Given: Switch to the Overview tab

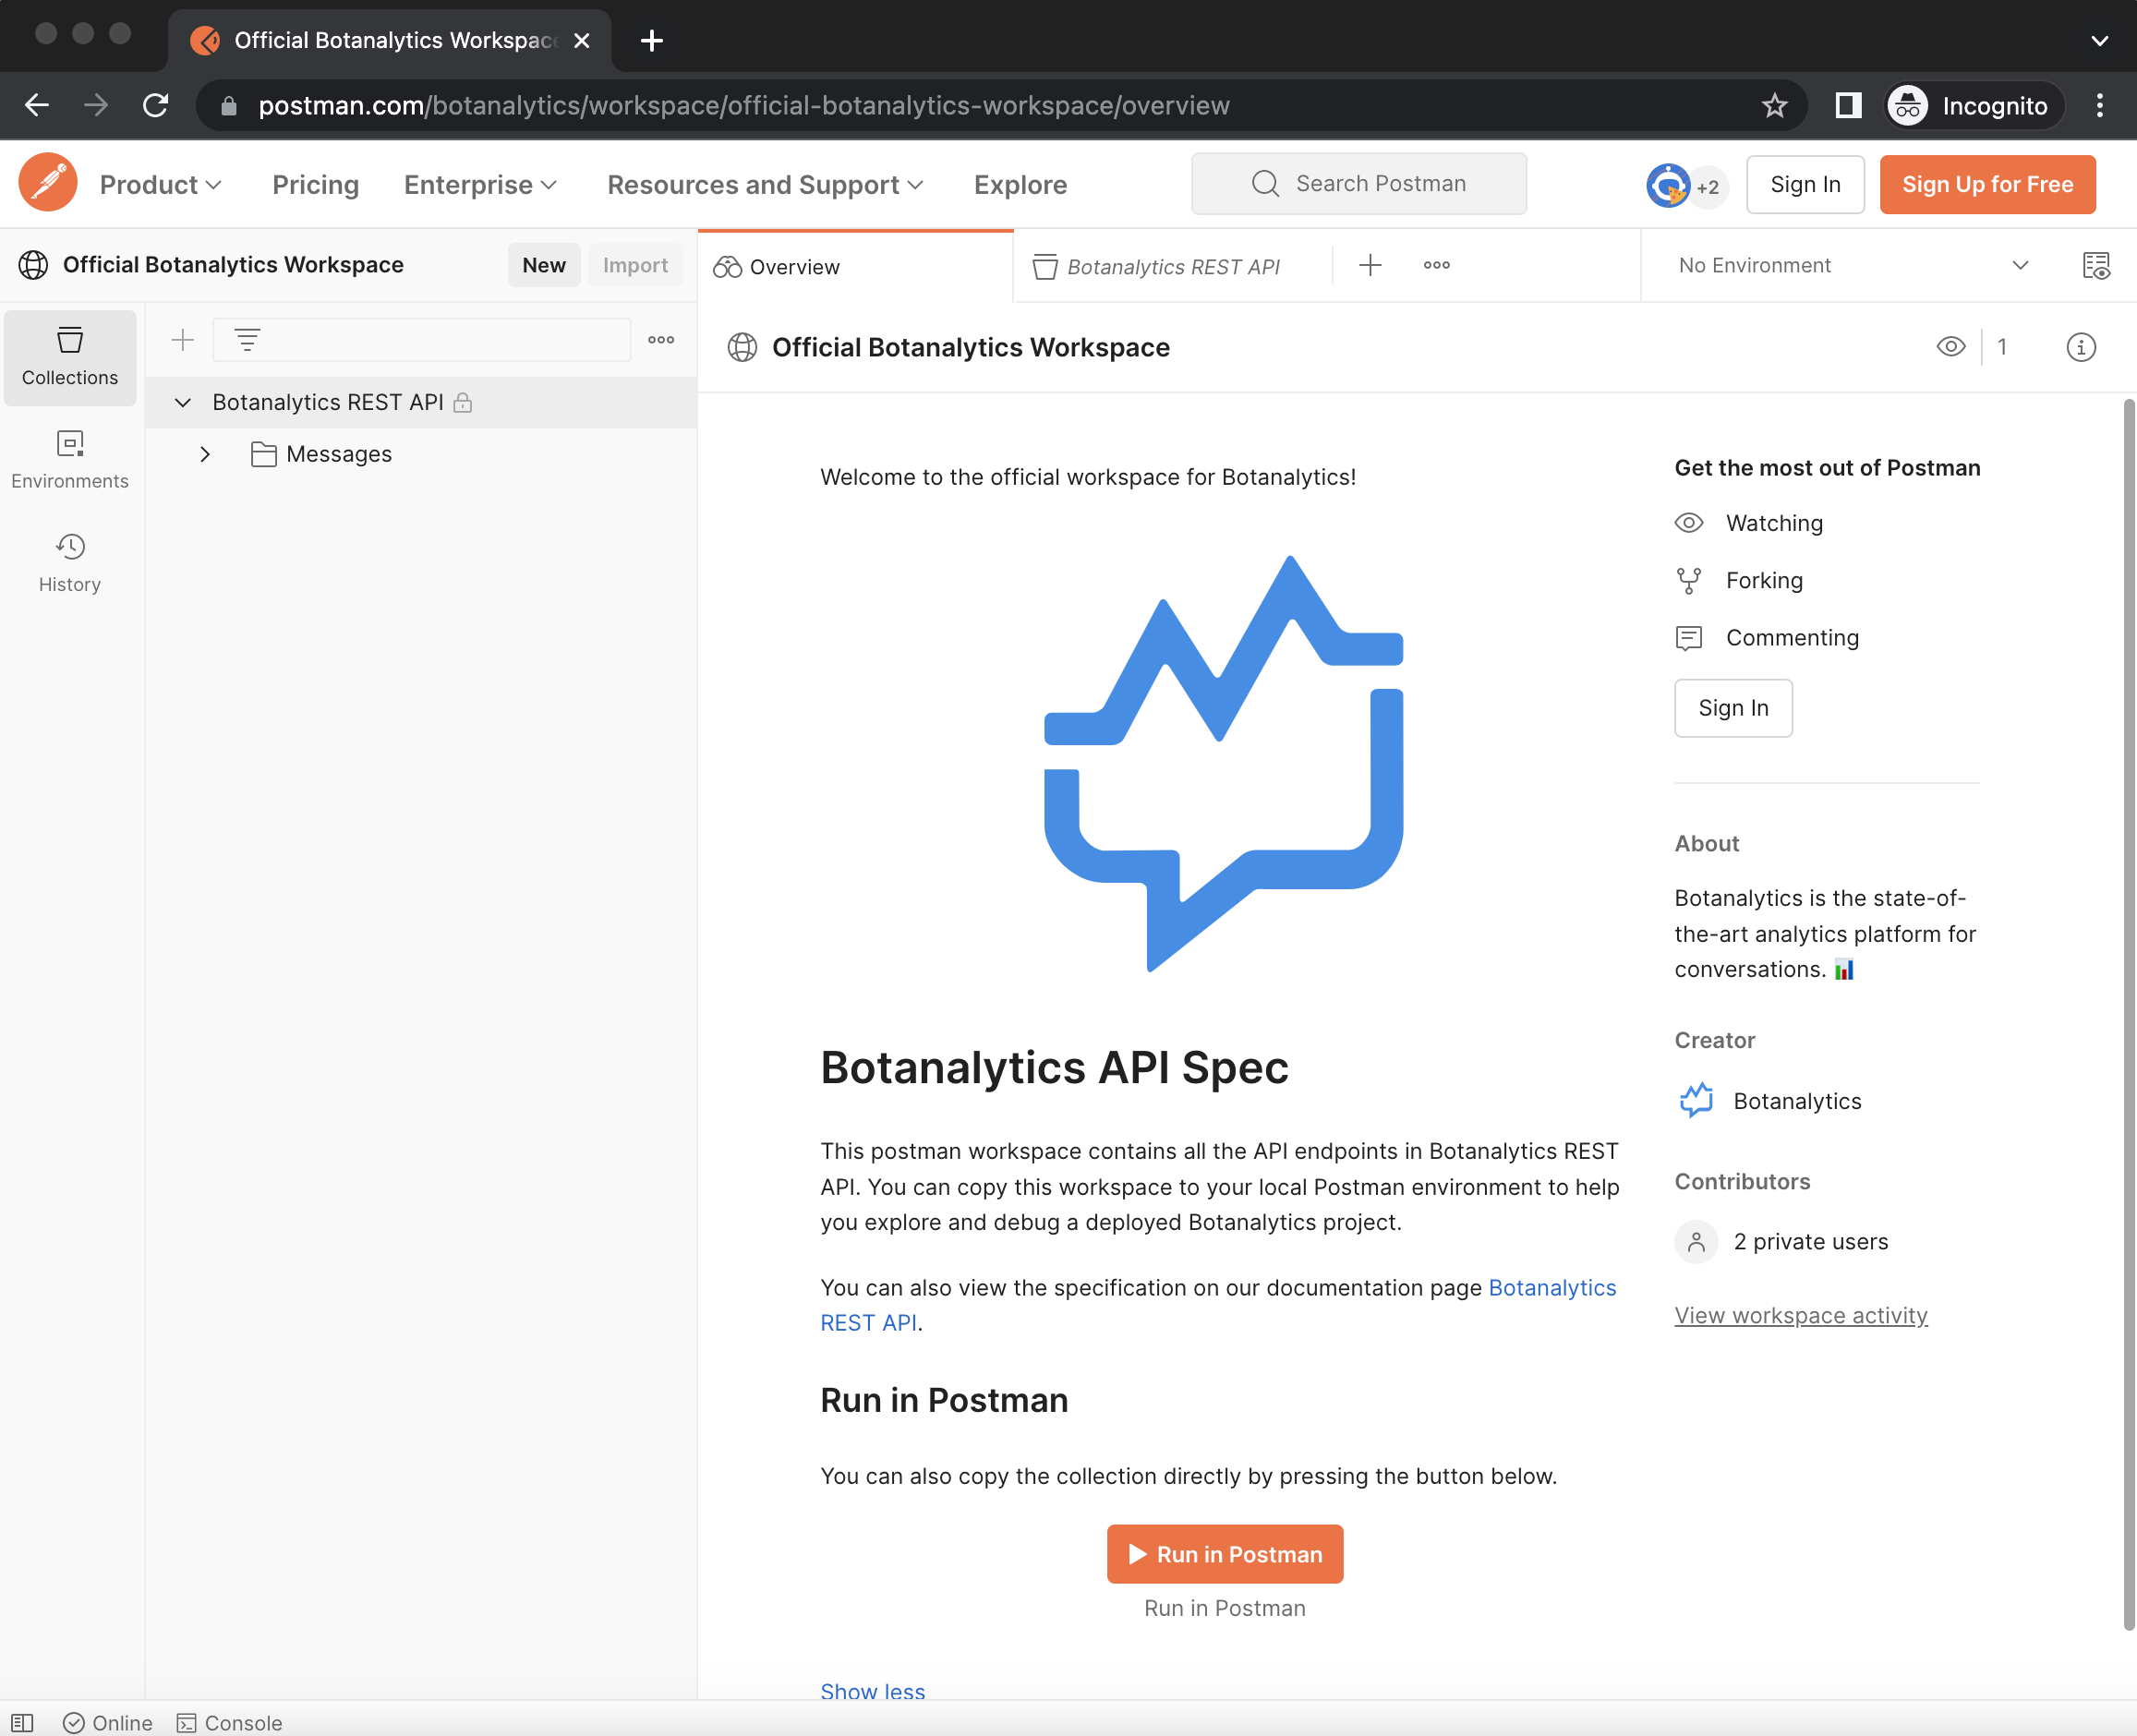Looking at the screenshot, I should [x=856, y=266].
